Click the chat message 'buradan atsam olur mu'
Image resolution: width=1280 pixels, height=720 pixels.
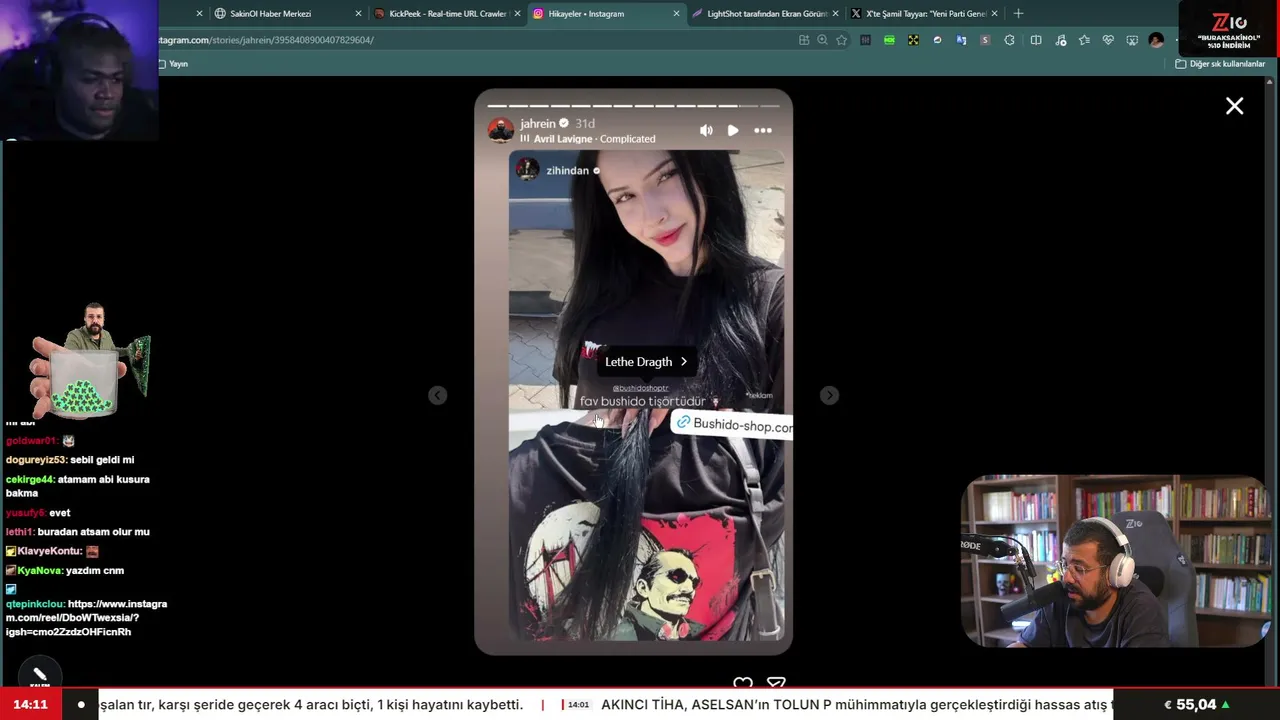[93, 532]
